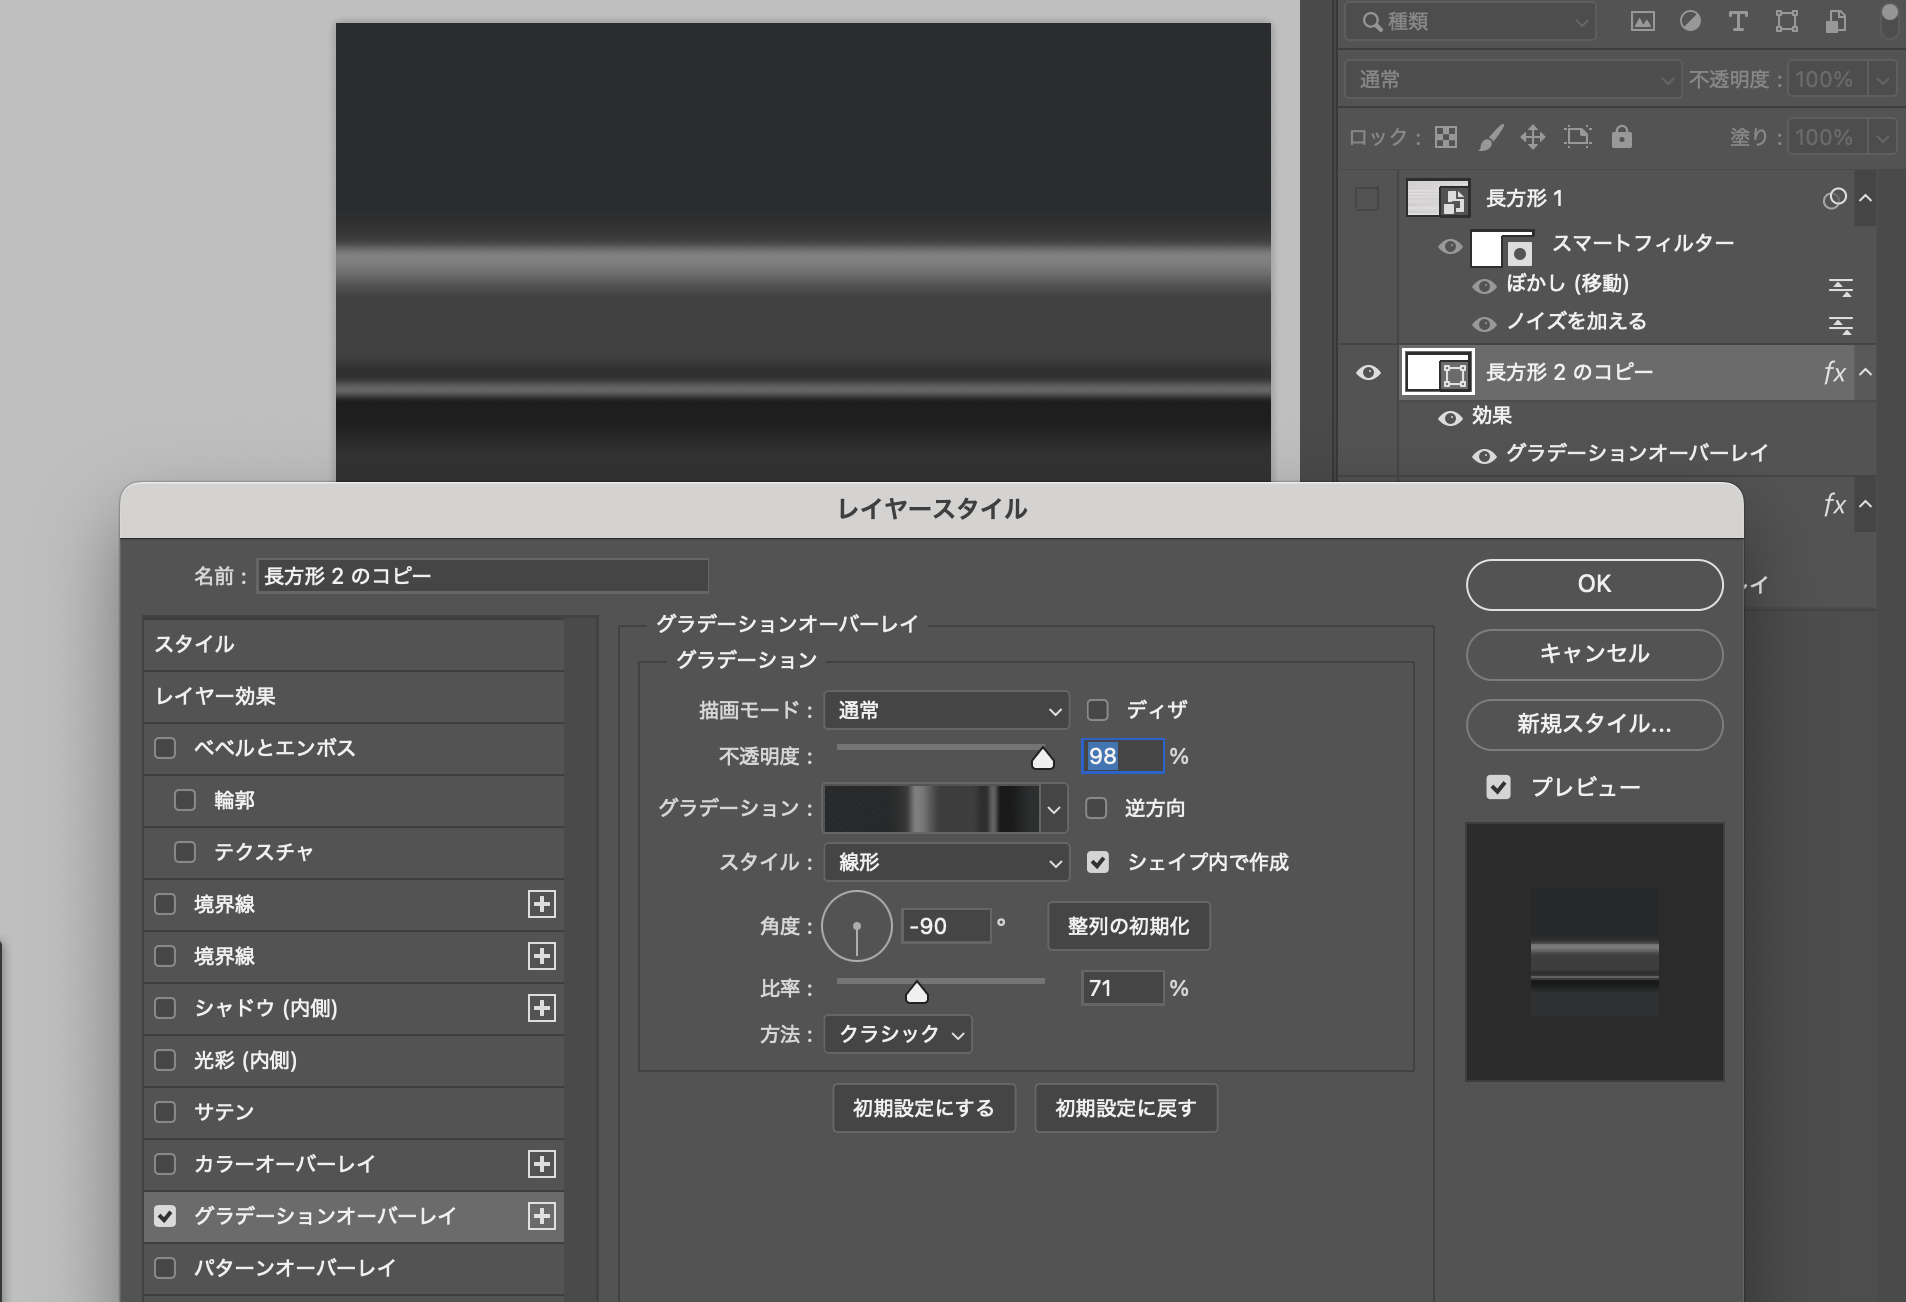Click the lock image pixels brush icon
Screen dimensions: 1906x1302
tap(1490, 137)
